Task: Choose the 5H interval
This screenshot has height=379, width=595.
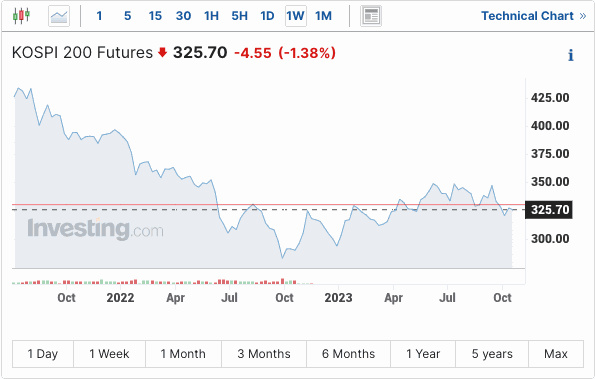Action: click(x=239, y=16)
